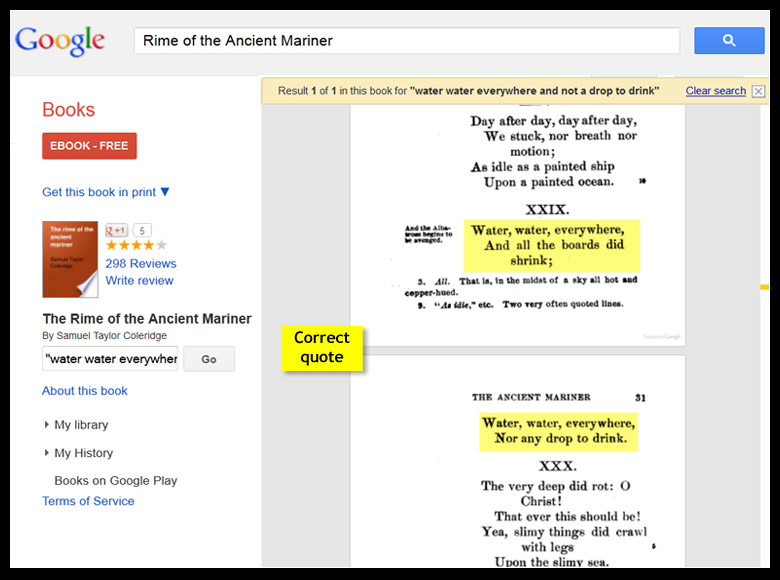Image resolution: width=780 pixels, height=580 pixels.
Task: Click the red Books heading
Action: (68, 110)
